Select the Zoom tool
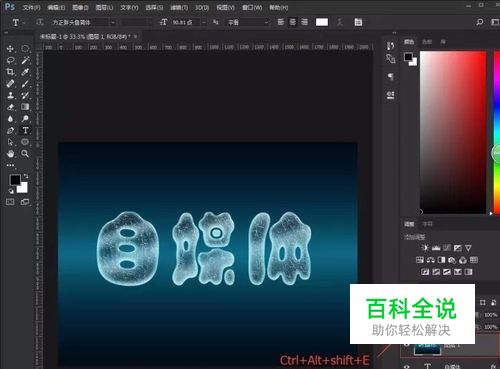500x369 pixels. pos(25,154)
